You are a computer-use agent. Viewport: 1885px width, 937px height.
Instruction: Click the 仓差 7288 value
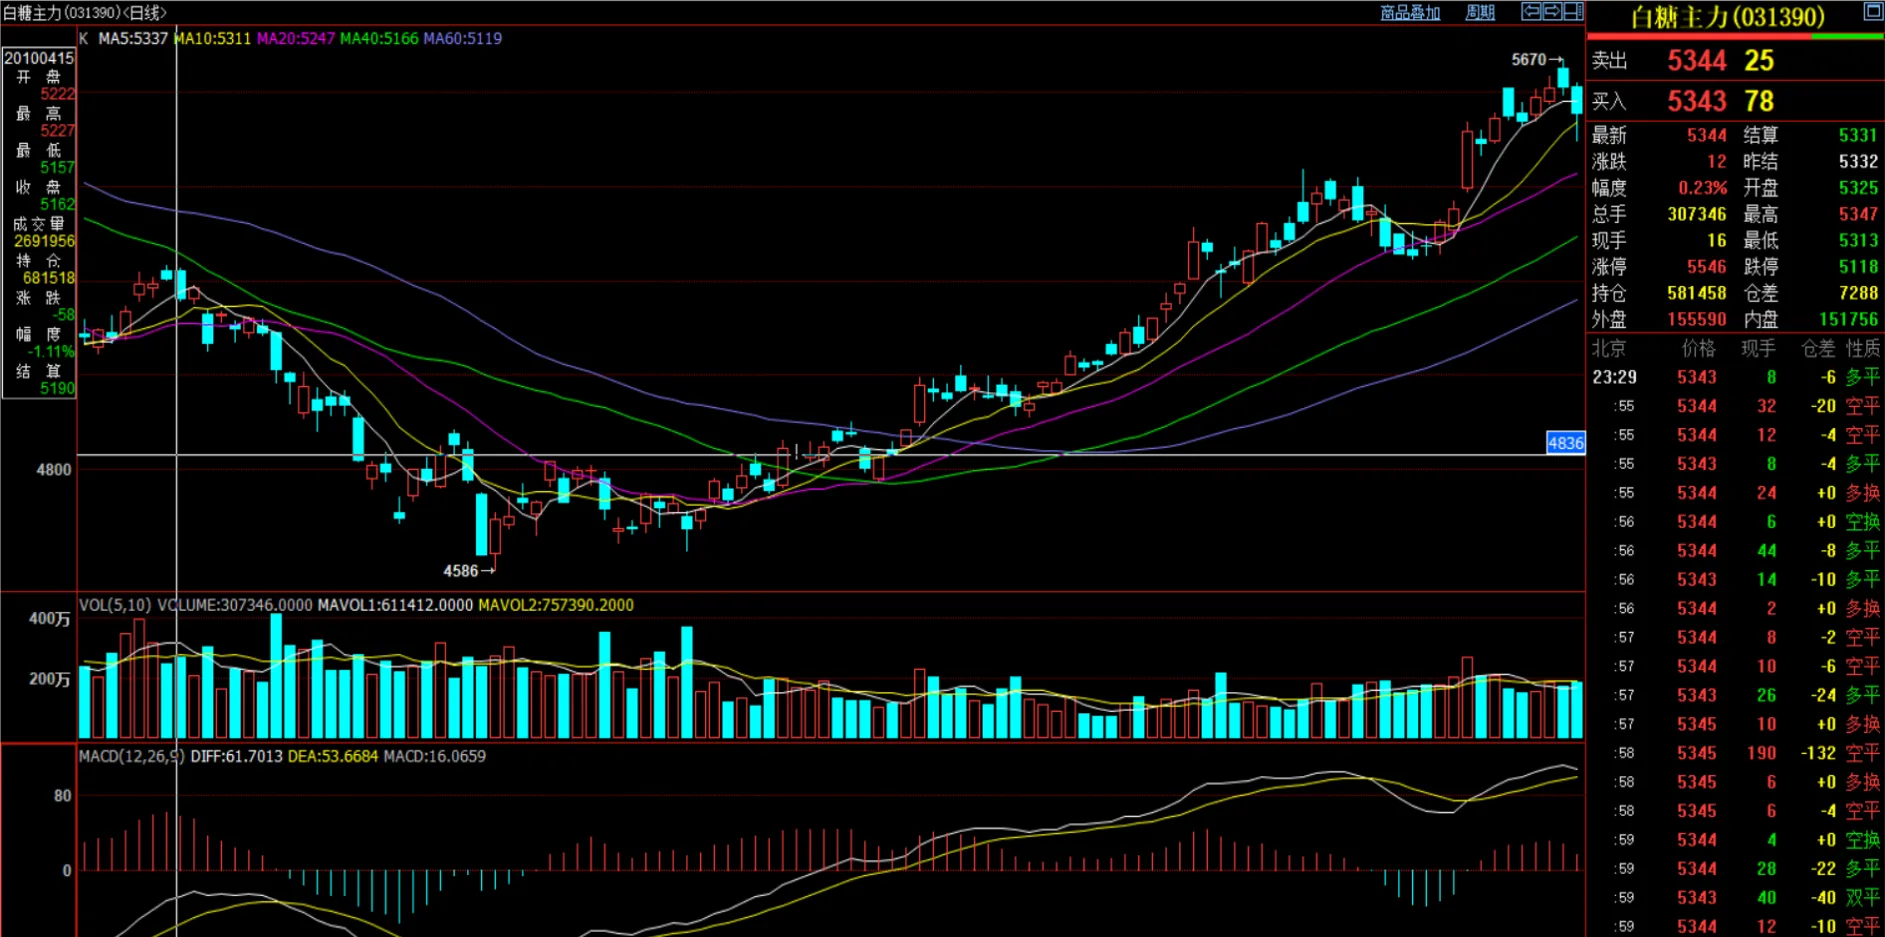point(1858,294)
